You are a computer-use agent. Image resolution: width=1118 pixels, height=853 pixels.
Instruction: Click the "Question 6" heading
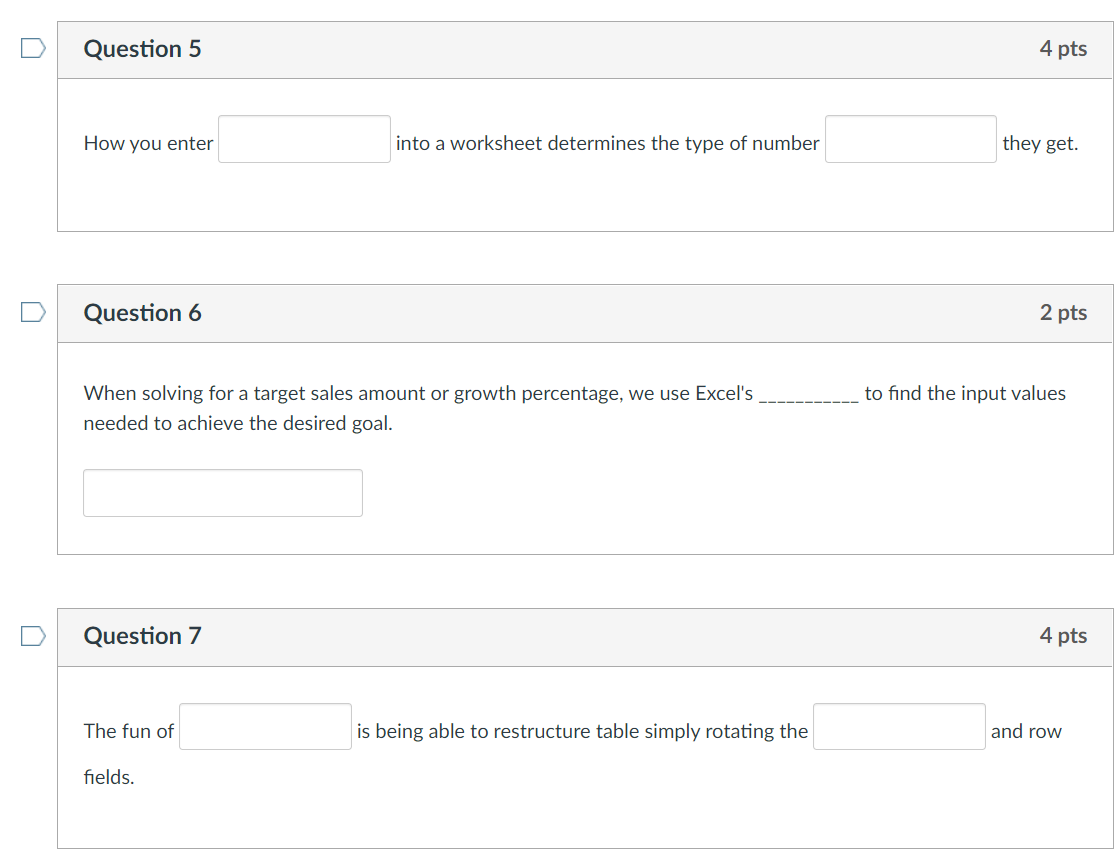143,312
